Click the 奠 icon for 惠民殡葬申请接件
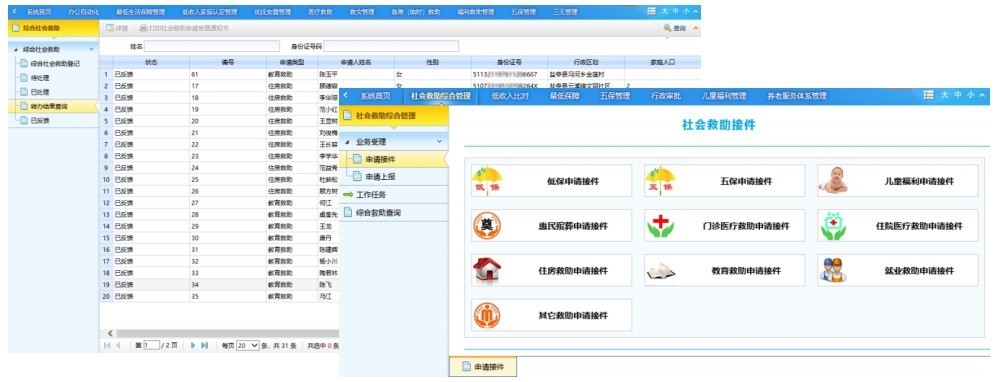The width and height of the screenshot is (994, 382). click(487, 226)
